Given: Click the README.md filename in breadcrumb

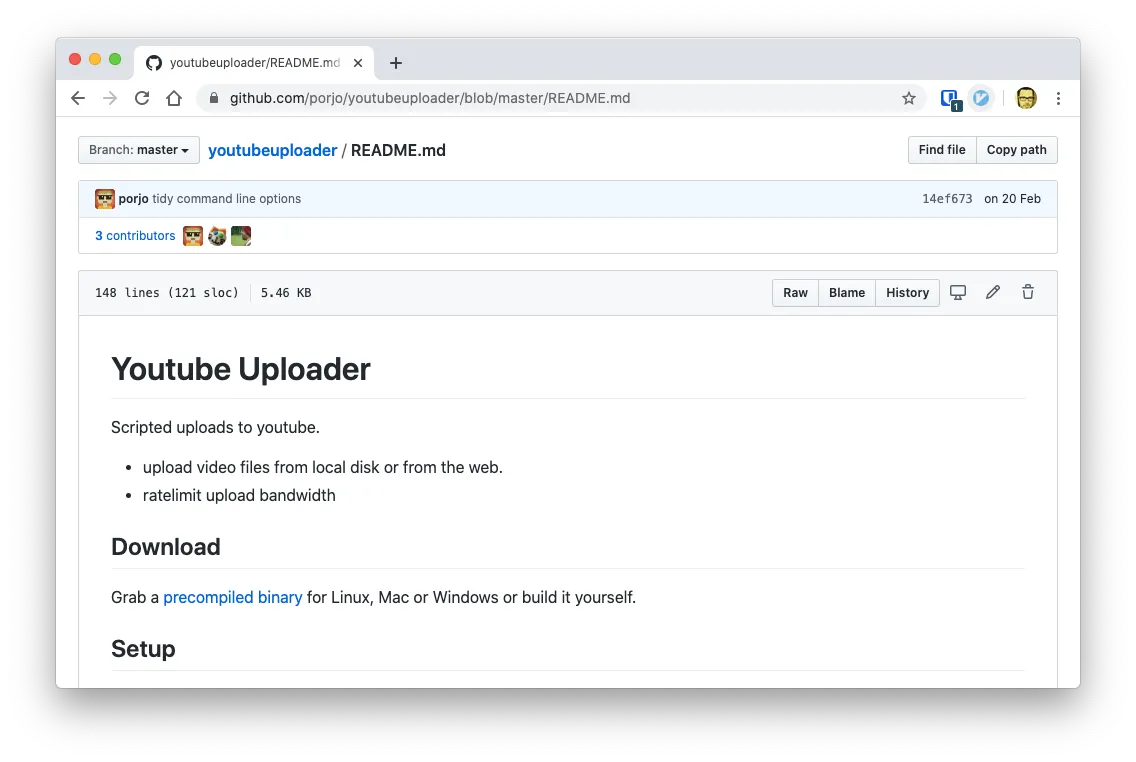Looking at the screenshot, I should coord(398,150).
